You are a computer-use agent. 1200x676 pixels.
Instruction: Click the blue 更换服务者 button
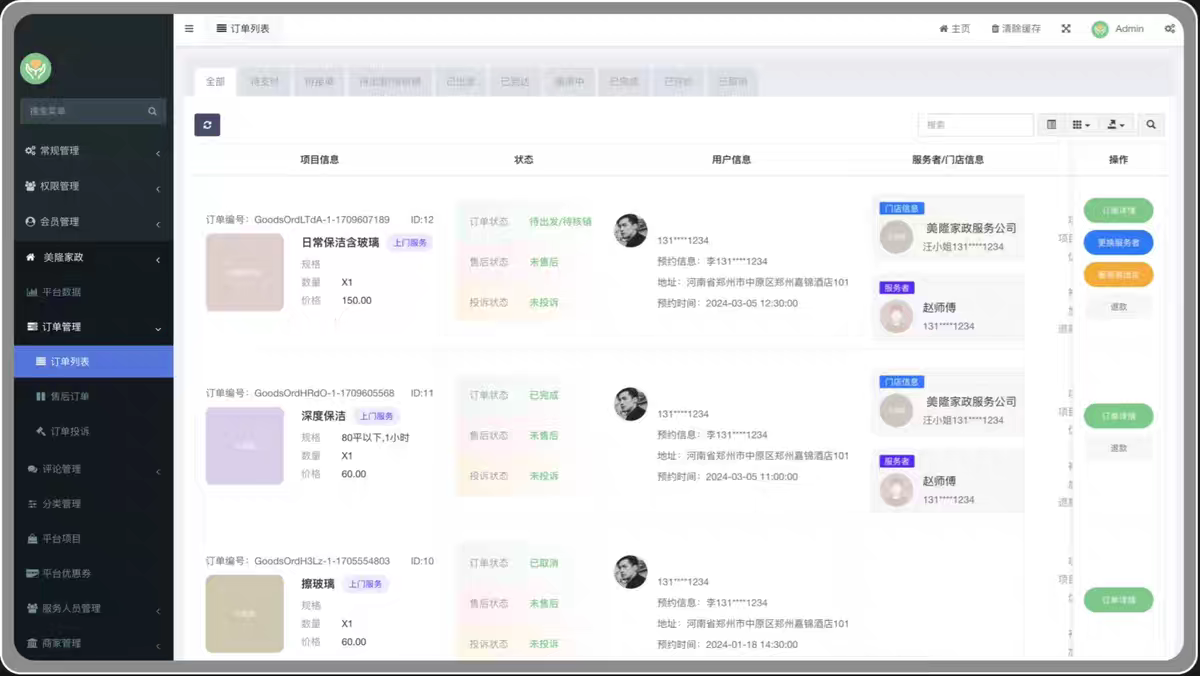click(1118, 242)
